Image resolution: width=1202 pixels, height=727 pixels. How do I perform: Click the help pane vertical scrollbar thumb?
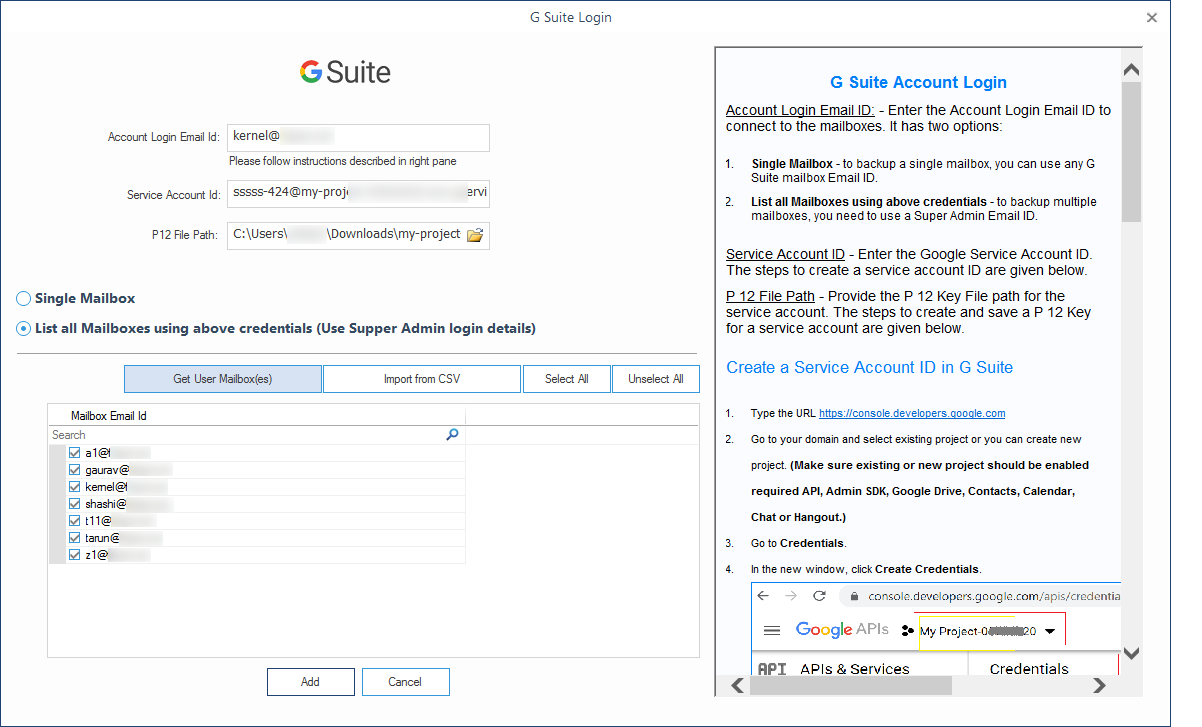pyautogui.click(x=1131, y=154)
